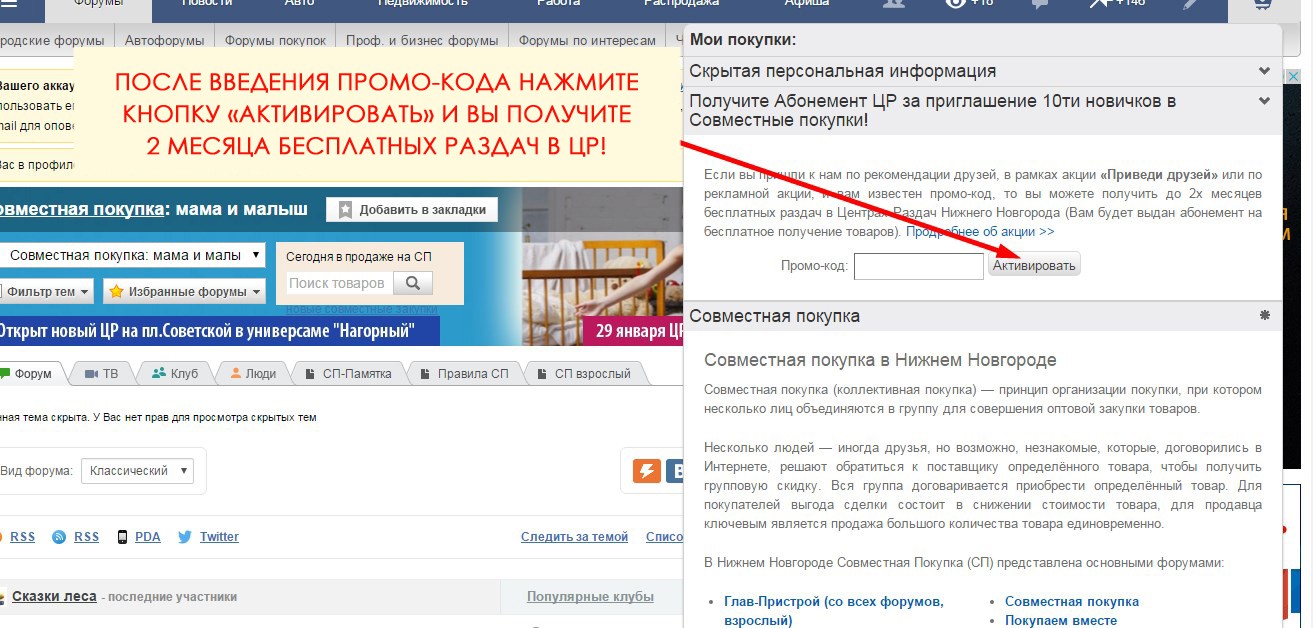Click the Совместная покупка heading link on forum banner
The width and height of the screenshot is (1313, 628).
click(81, 209)
